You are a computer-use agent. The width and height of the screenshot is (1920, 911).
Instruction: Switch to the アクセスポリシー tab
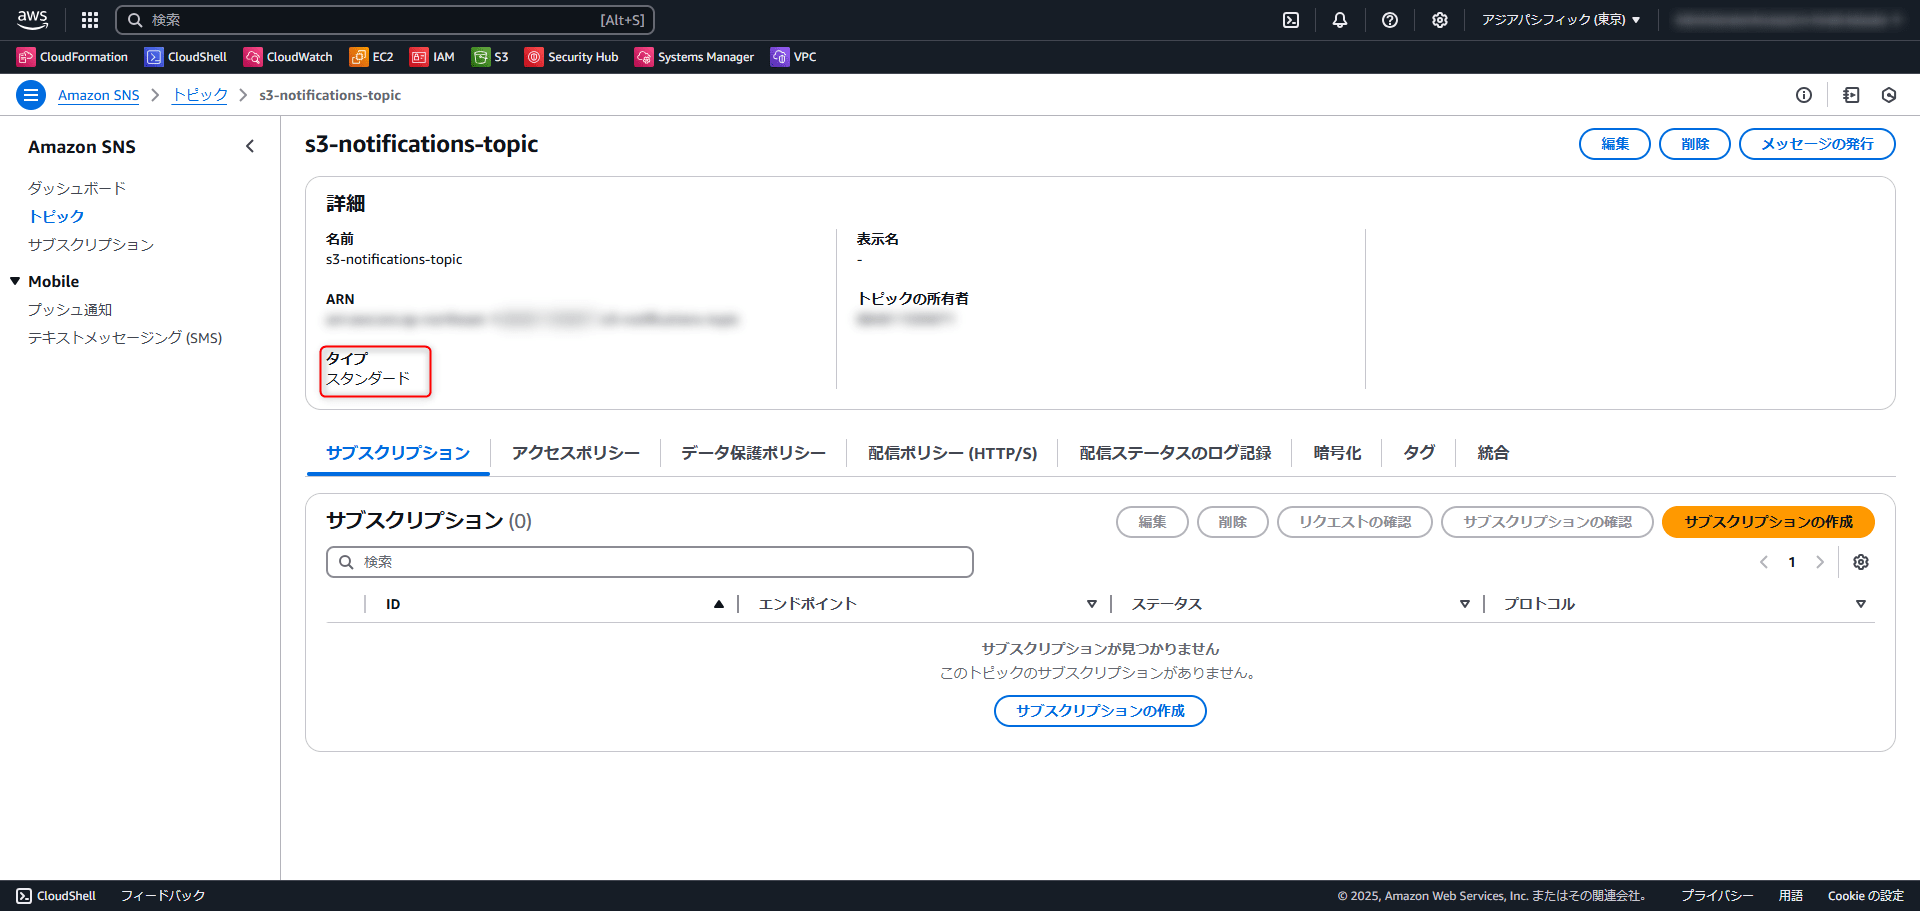pos(575,453)
